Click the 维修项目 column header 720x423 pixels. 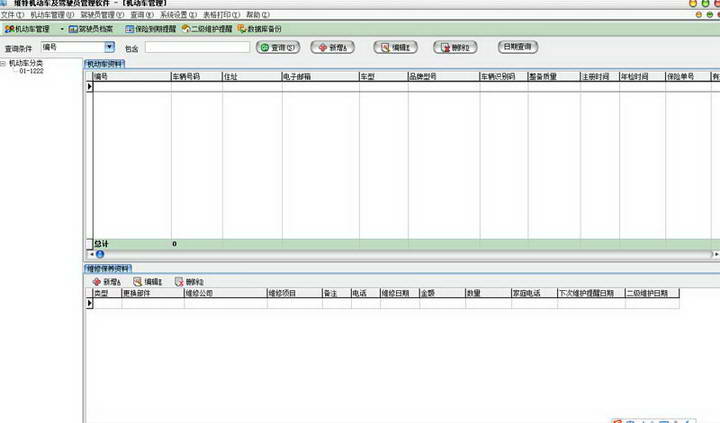(x=294, y=293)
